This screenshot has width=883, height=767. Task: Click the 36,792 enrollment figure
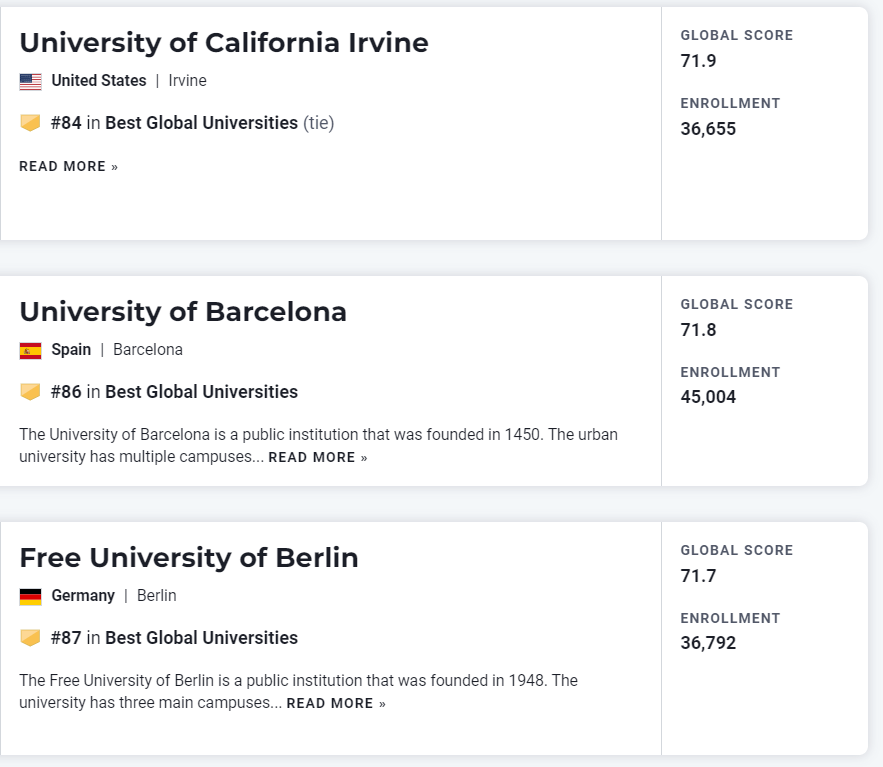[x=708, y=643]
